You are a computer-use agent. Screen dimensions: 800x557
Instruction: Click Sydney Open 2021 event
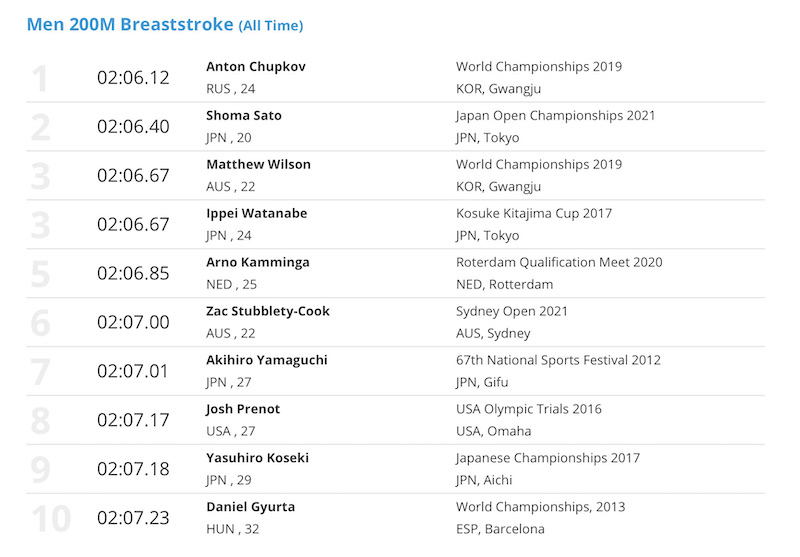tap(512, 312)
